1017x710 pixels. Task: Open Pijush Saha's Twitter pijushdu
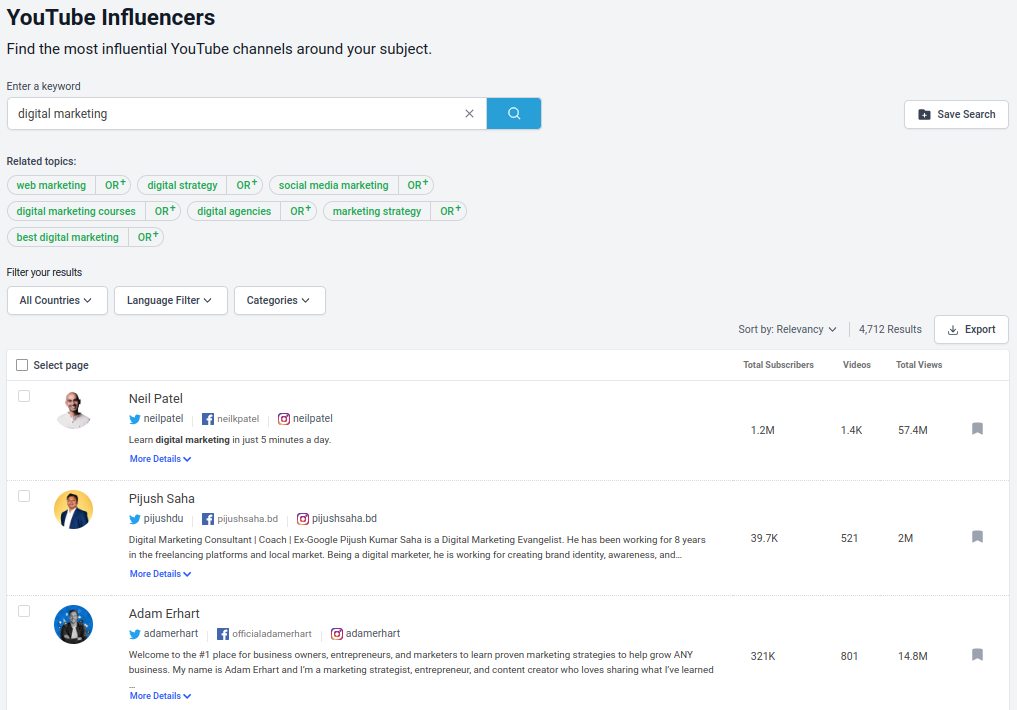[x=156, y=519]
